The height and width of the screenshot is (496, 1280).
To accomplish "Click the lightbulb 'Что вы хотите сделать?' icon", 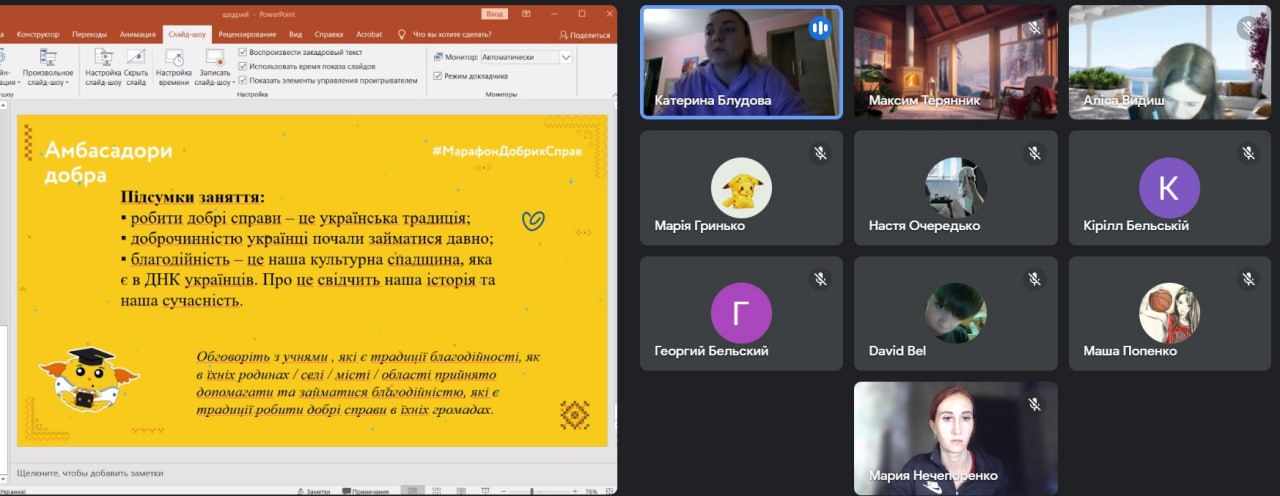I will 402,34.
